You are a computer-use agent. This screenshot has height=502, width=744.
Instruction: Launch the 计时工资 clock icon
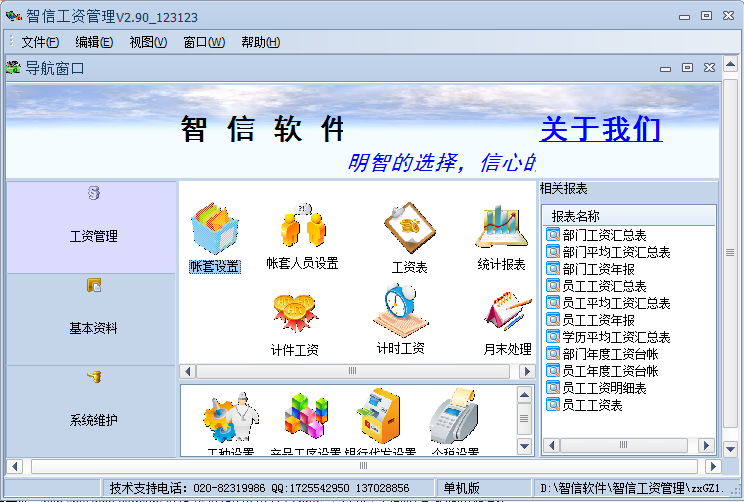pos(400,312)
